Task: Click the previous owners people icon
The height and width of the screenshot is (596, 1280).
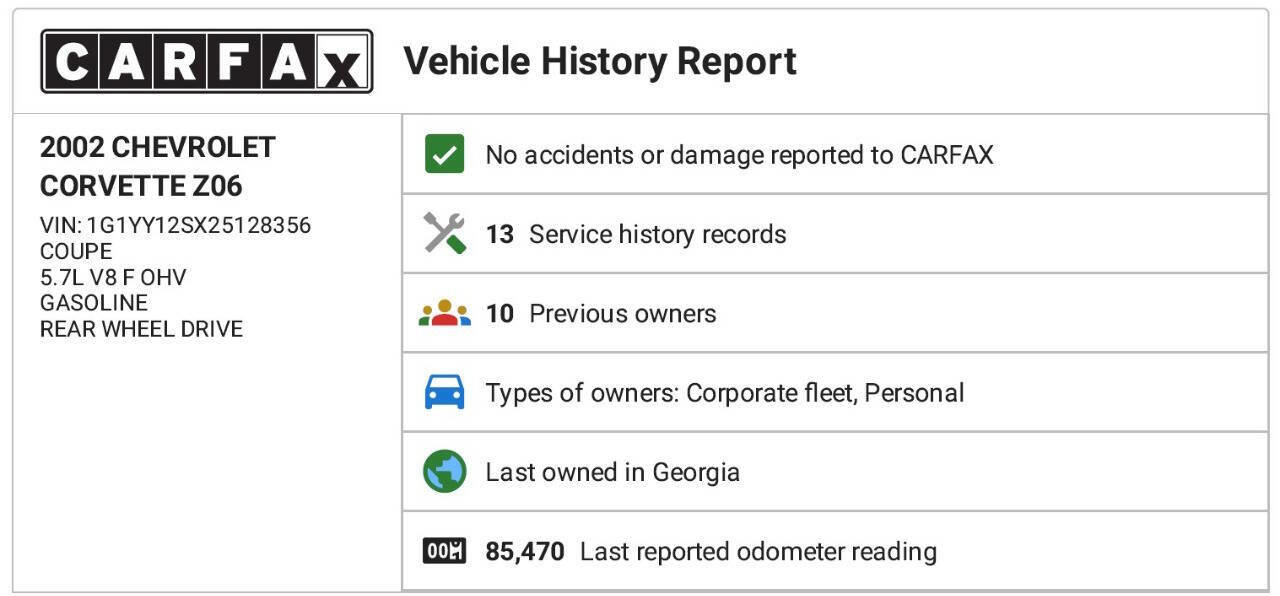Action: pos(444,314)
